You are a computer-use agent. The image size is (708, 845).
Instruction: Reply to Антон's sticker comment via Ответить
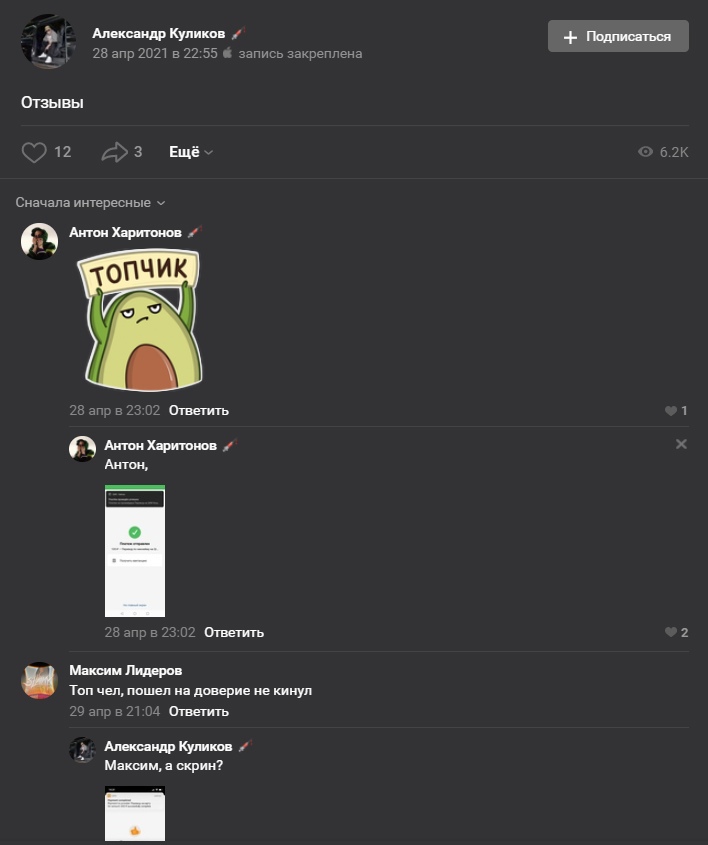[x=199, y=411]
